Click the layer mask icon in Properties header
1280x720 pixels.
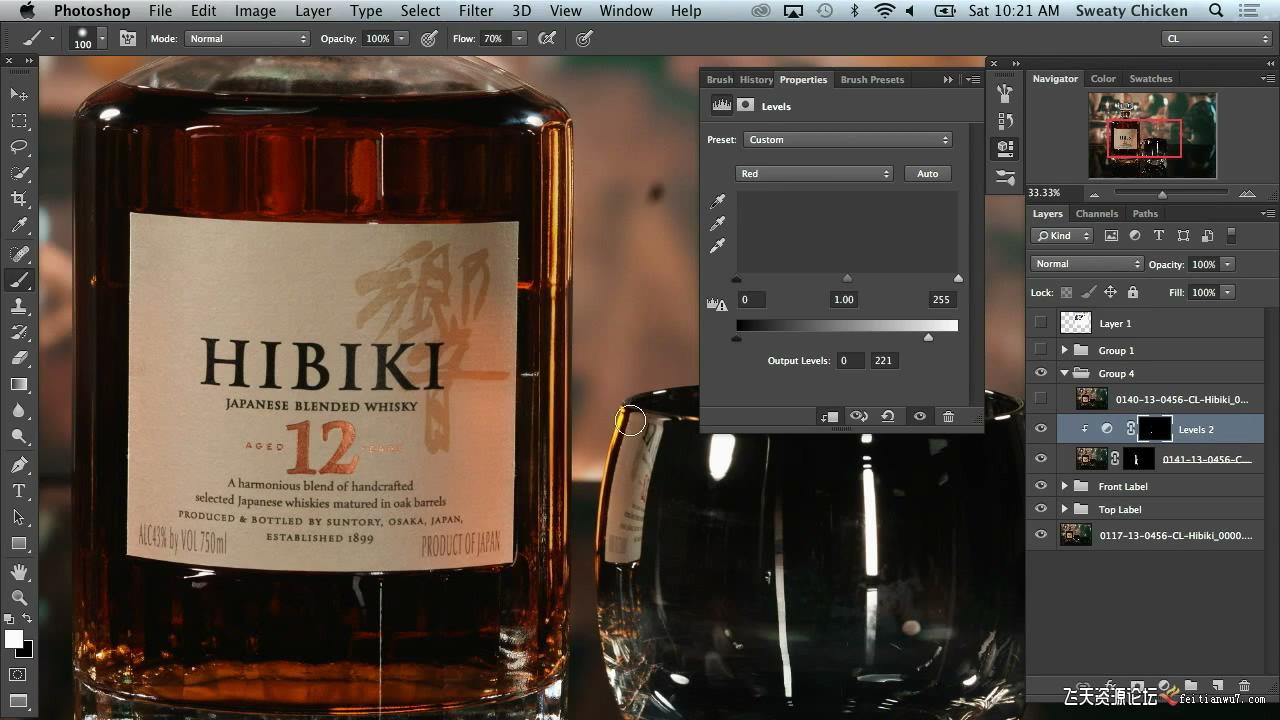tap(746, 105)
